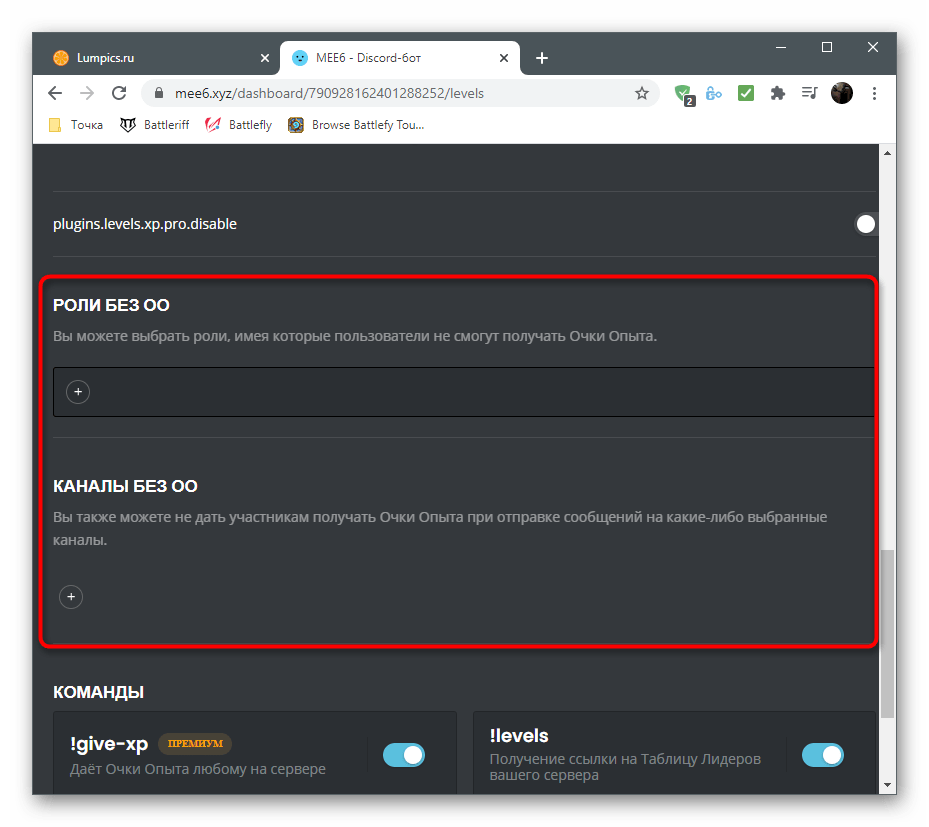Click the plus icon under РОЛИ БЕЗ ОО

pos(78,392)
